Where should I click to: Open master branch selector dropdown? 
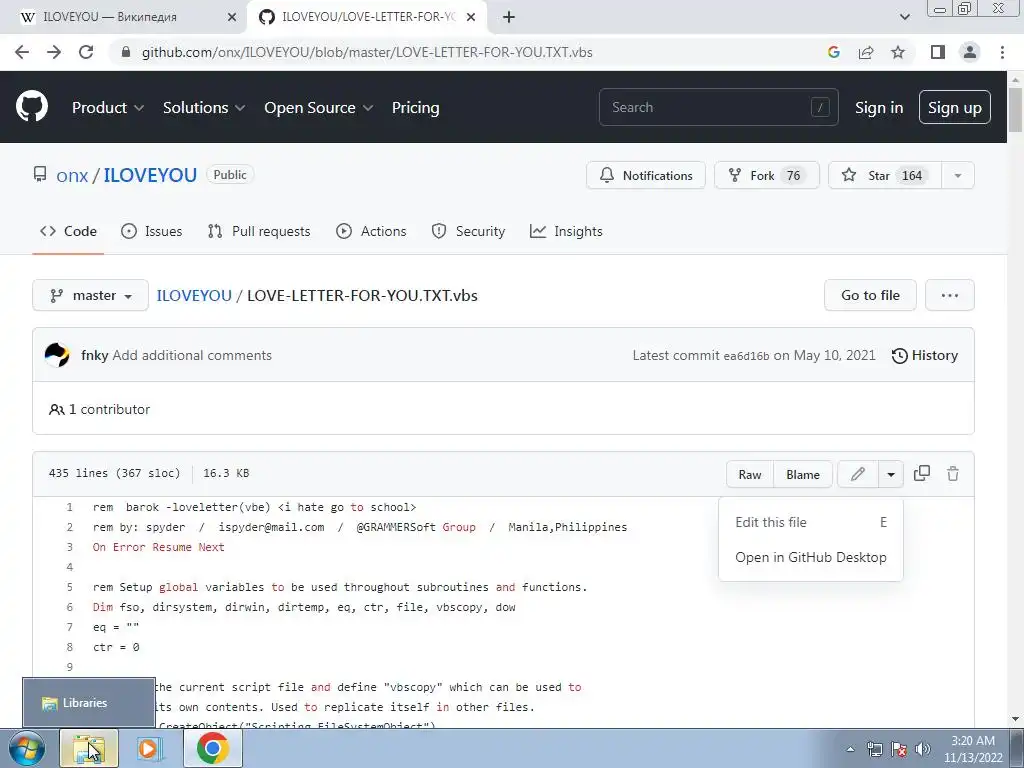91,295
